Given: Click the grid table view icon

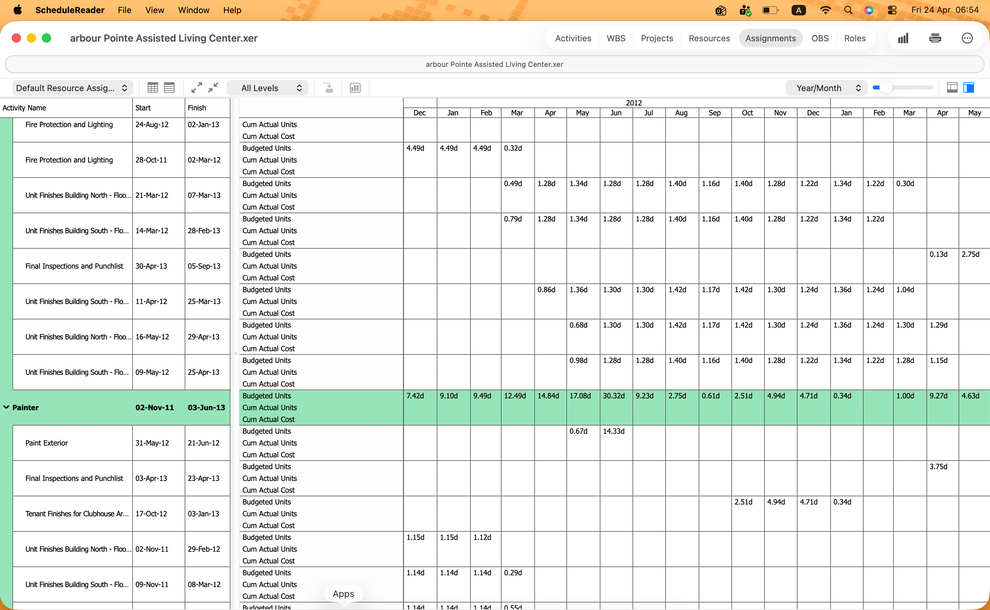Looking at the screenshot, I should coord(153,88).
